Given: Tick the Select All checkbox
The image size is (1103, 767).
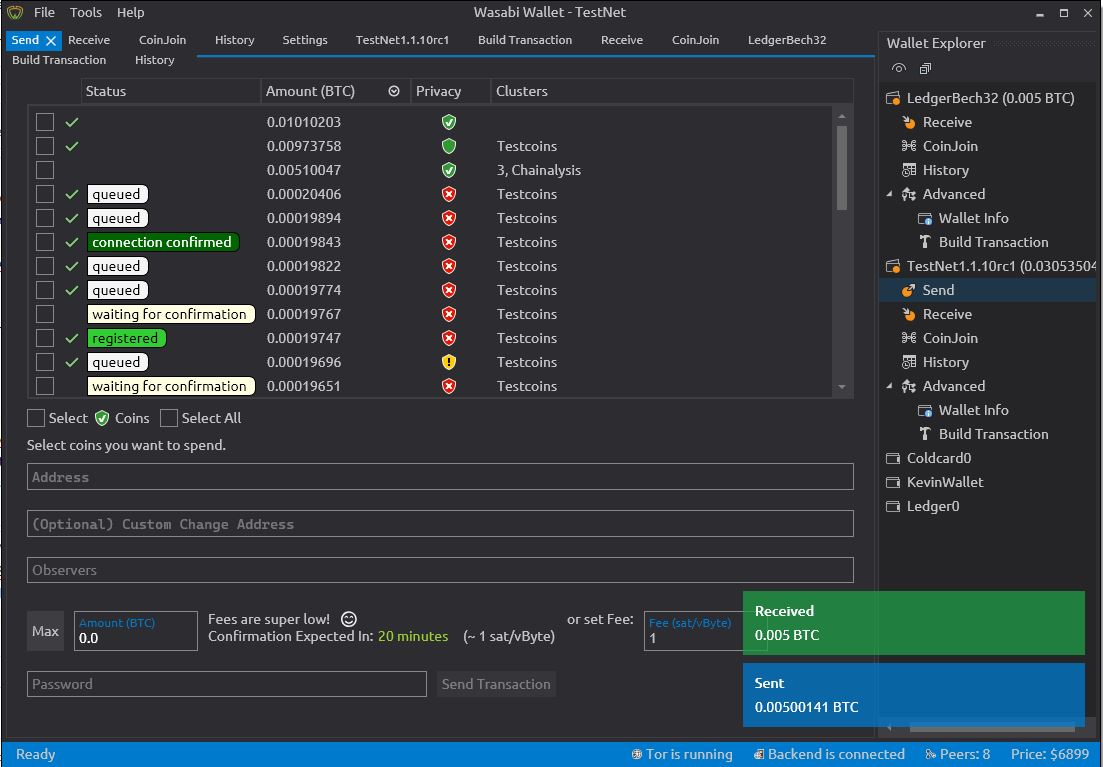Looking at the screenshot, I should [169, 418].
